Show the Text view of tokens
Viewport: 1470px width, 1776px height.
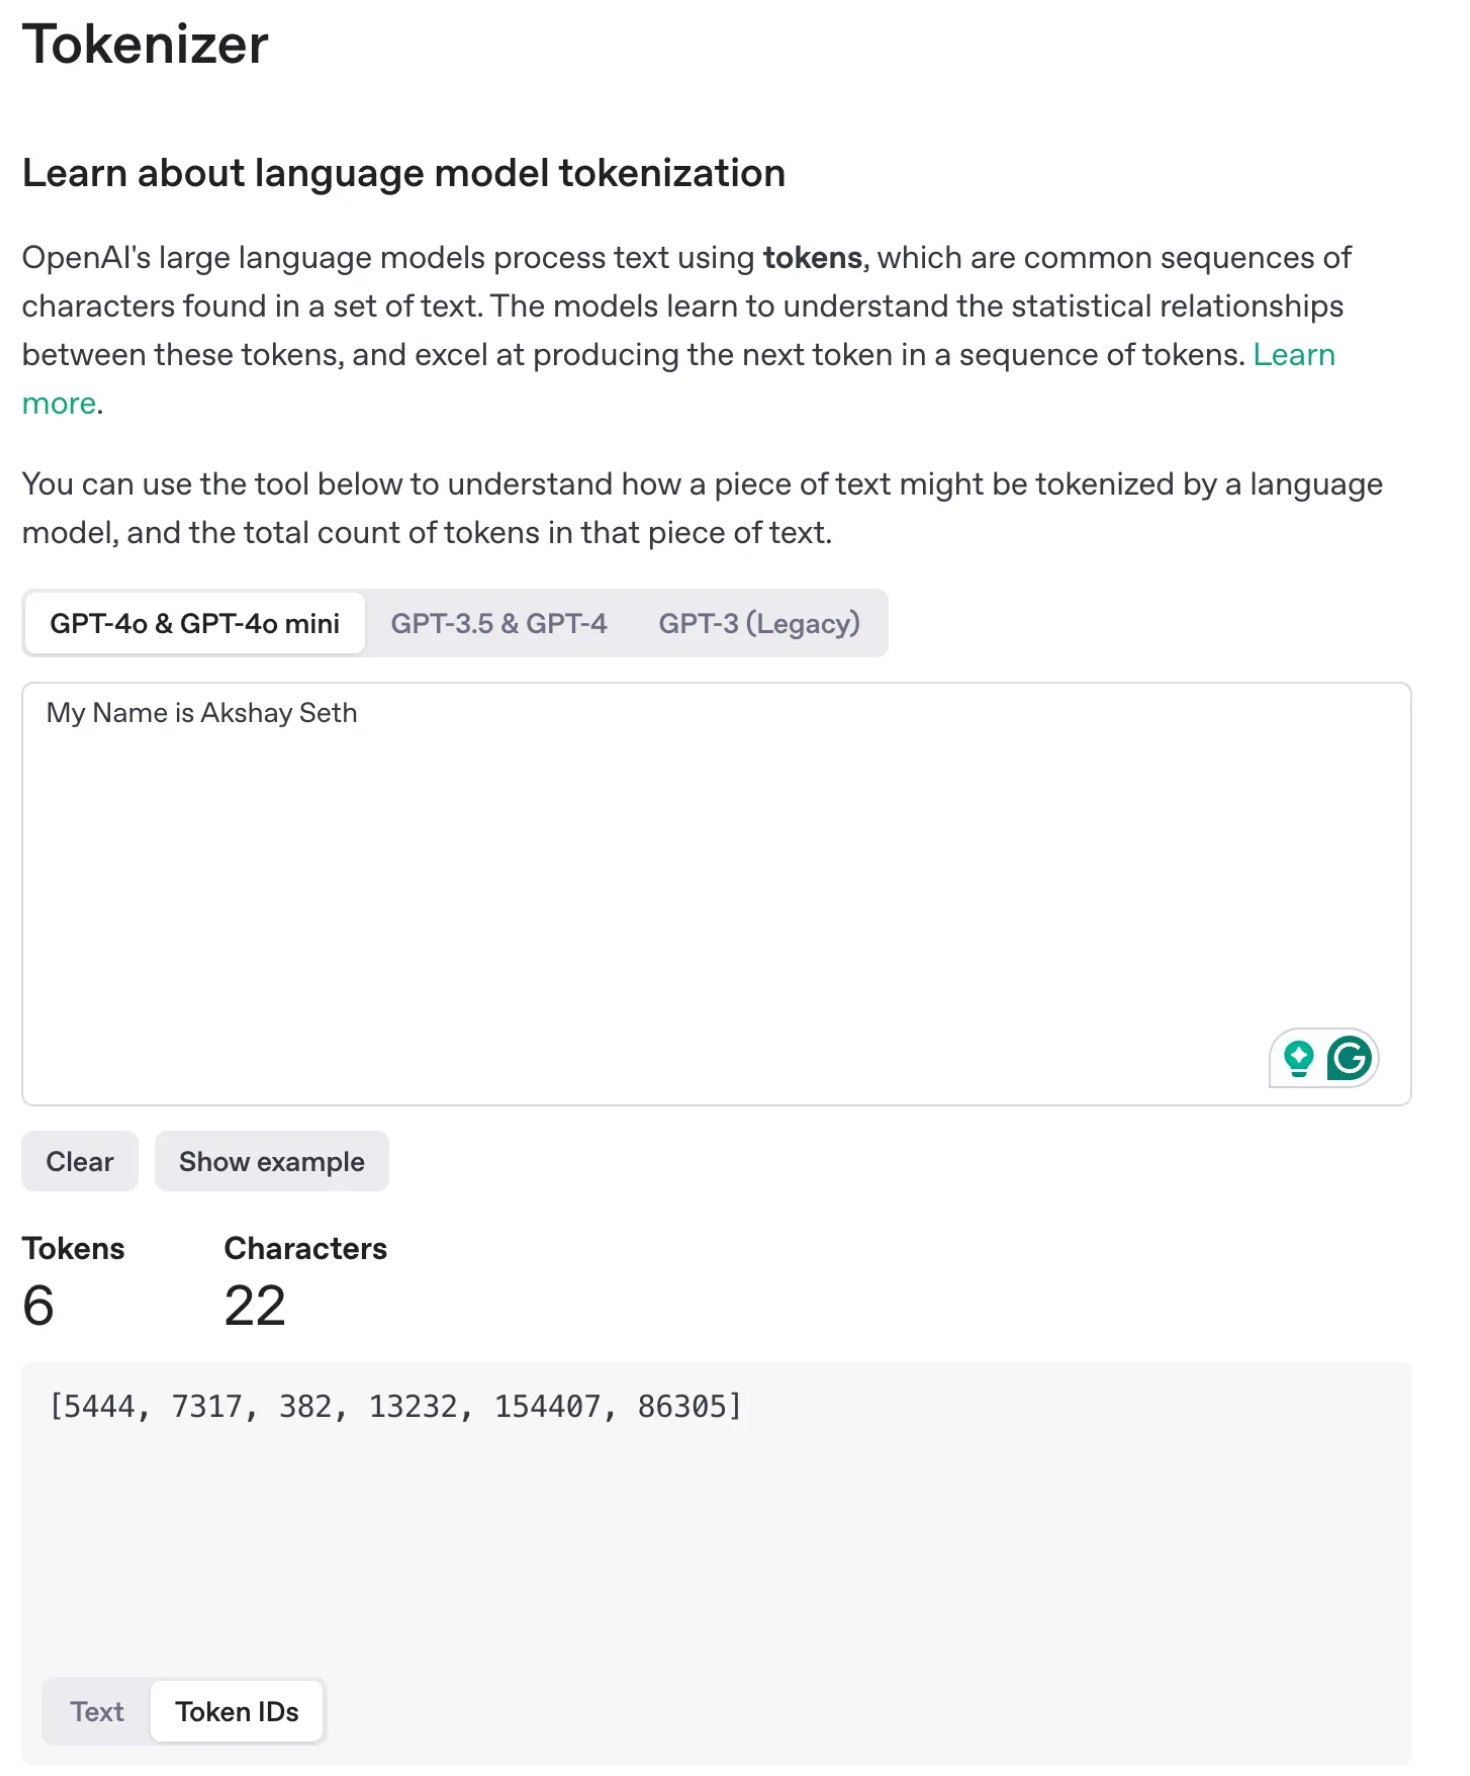tap(97, 1711)
